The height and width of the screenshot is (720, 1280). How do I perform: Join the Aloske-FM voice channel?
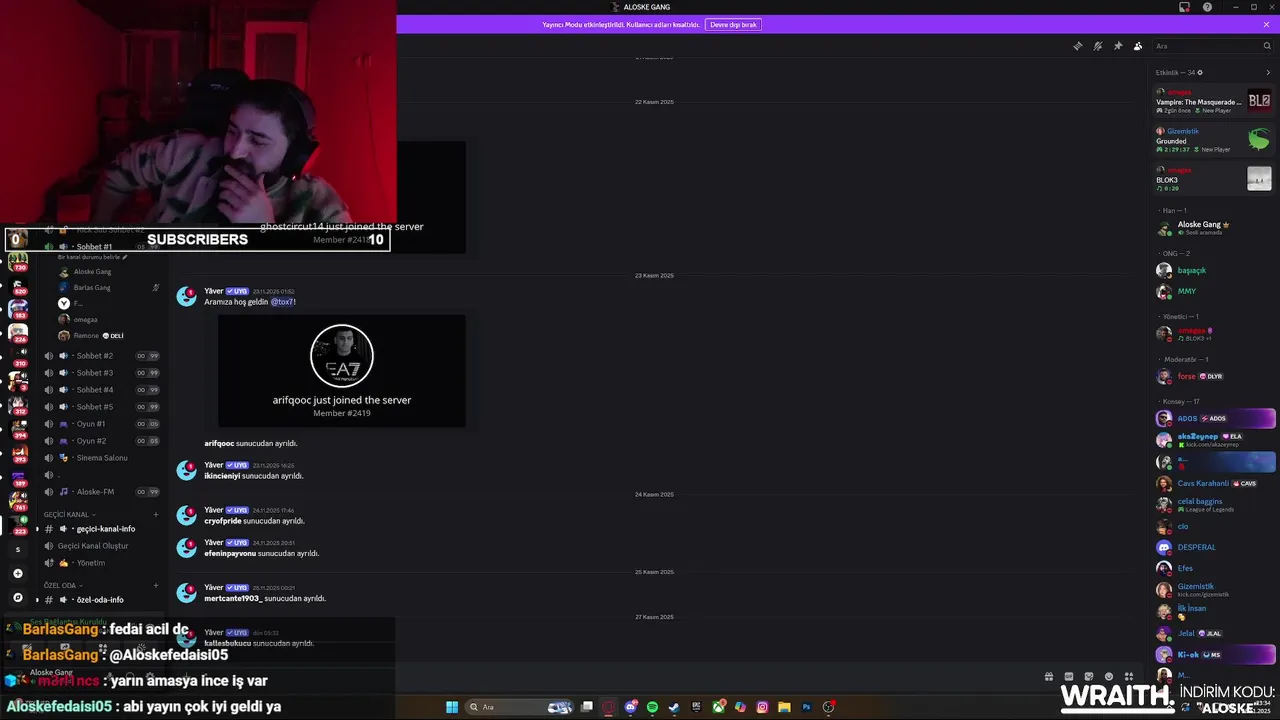pyautogui.click(x=100, y=492)
